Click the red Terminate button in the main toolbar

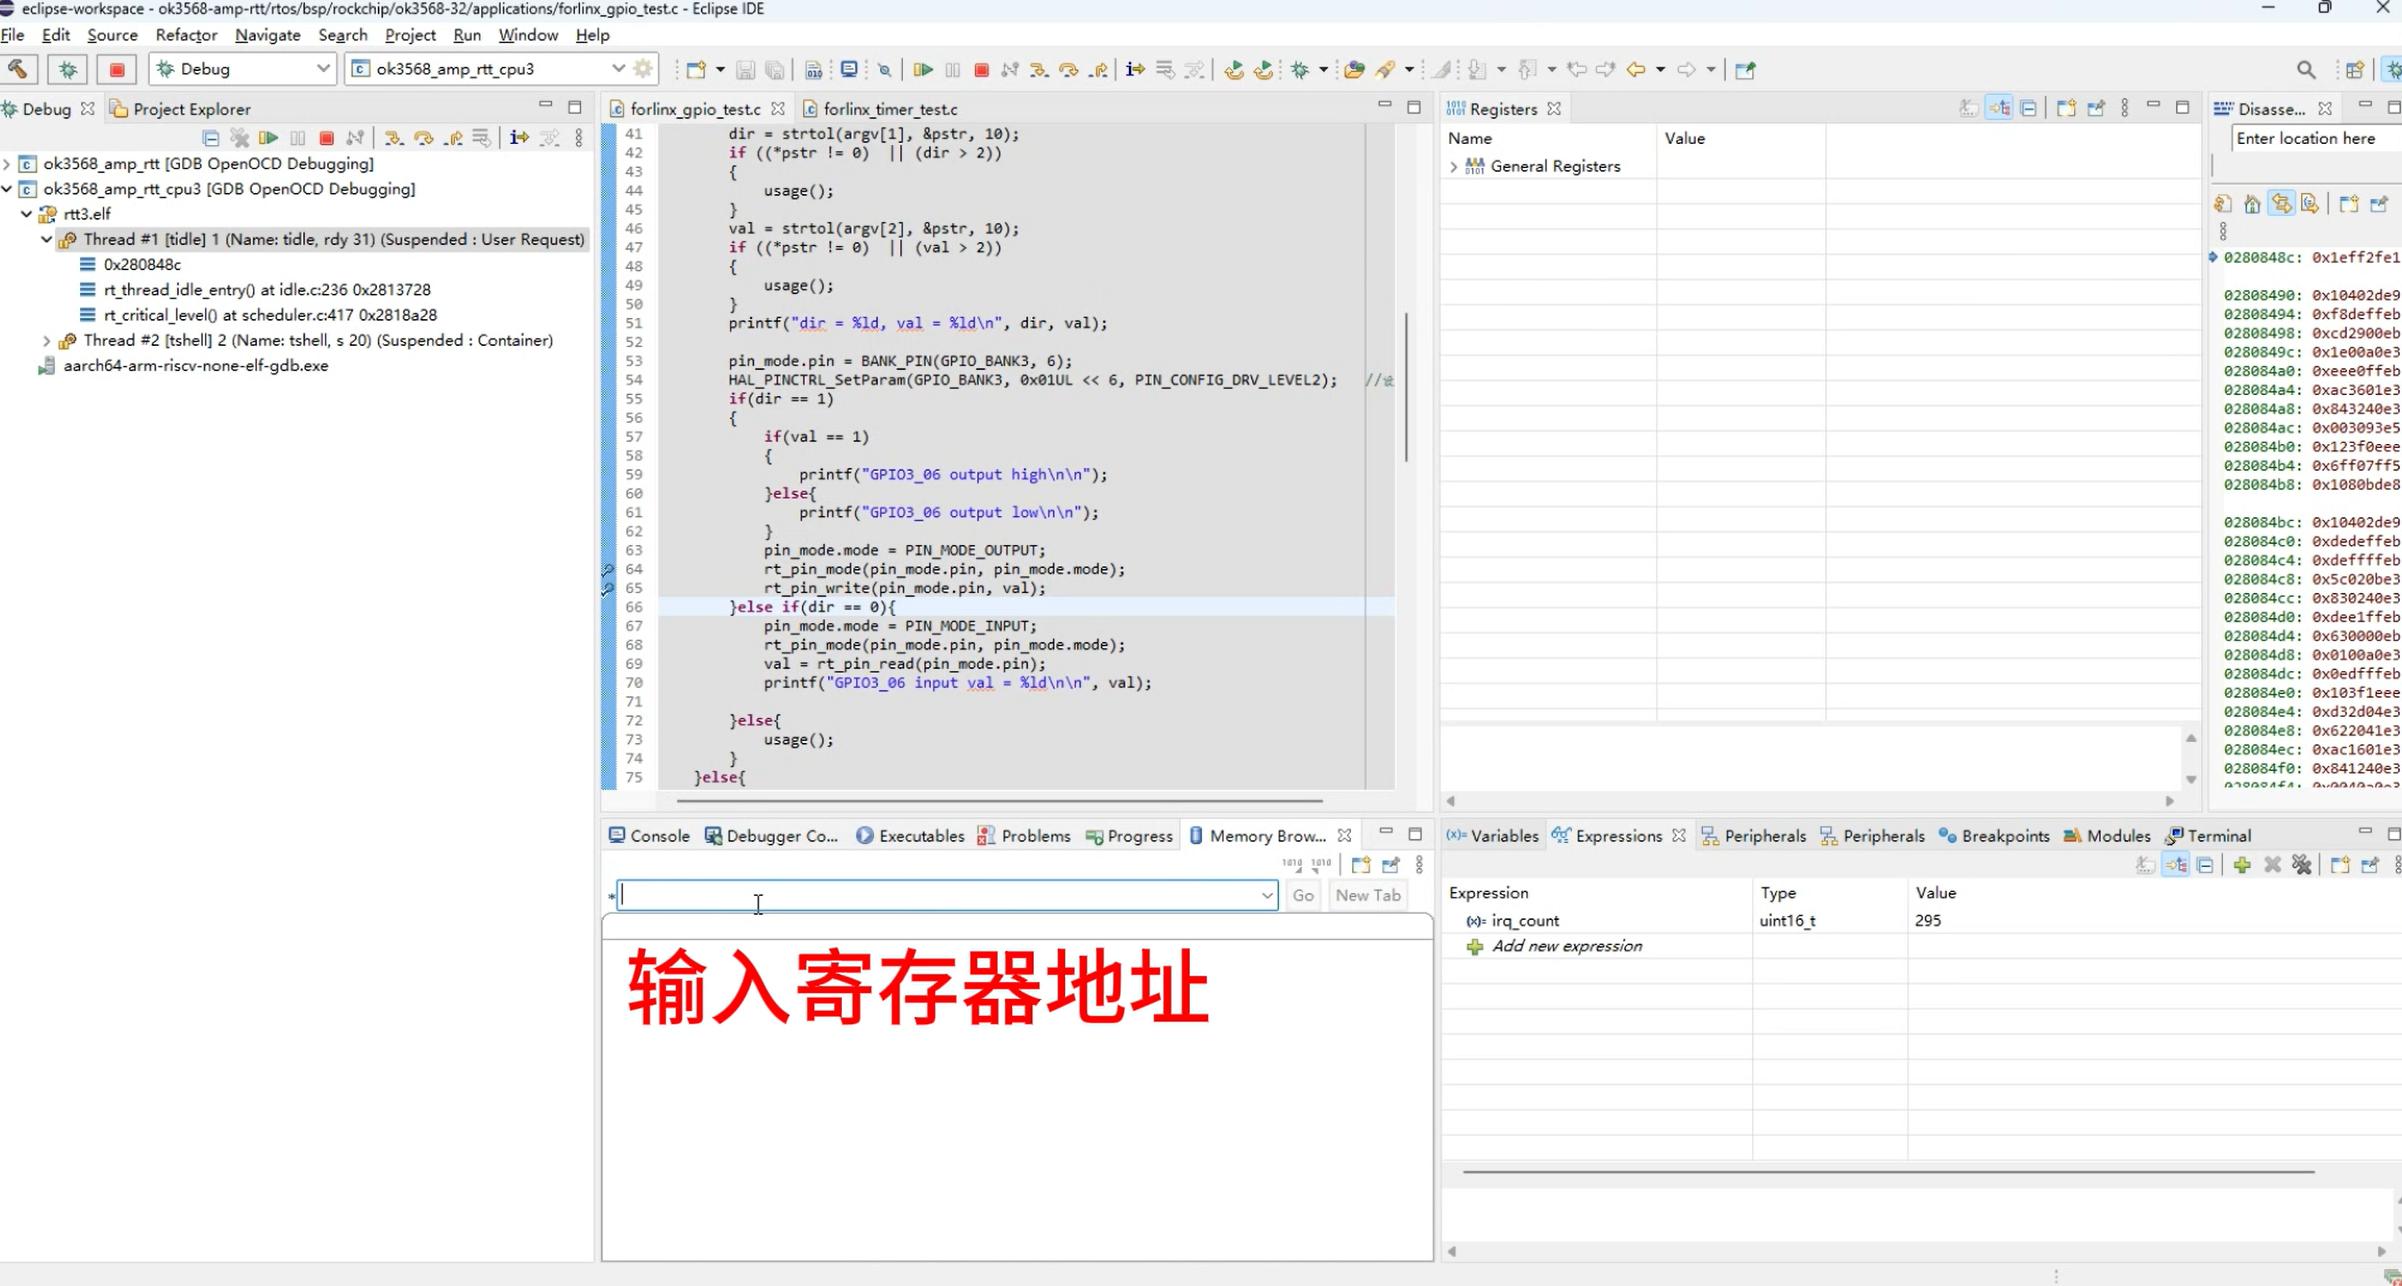coord(981,69)
